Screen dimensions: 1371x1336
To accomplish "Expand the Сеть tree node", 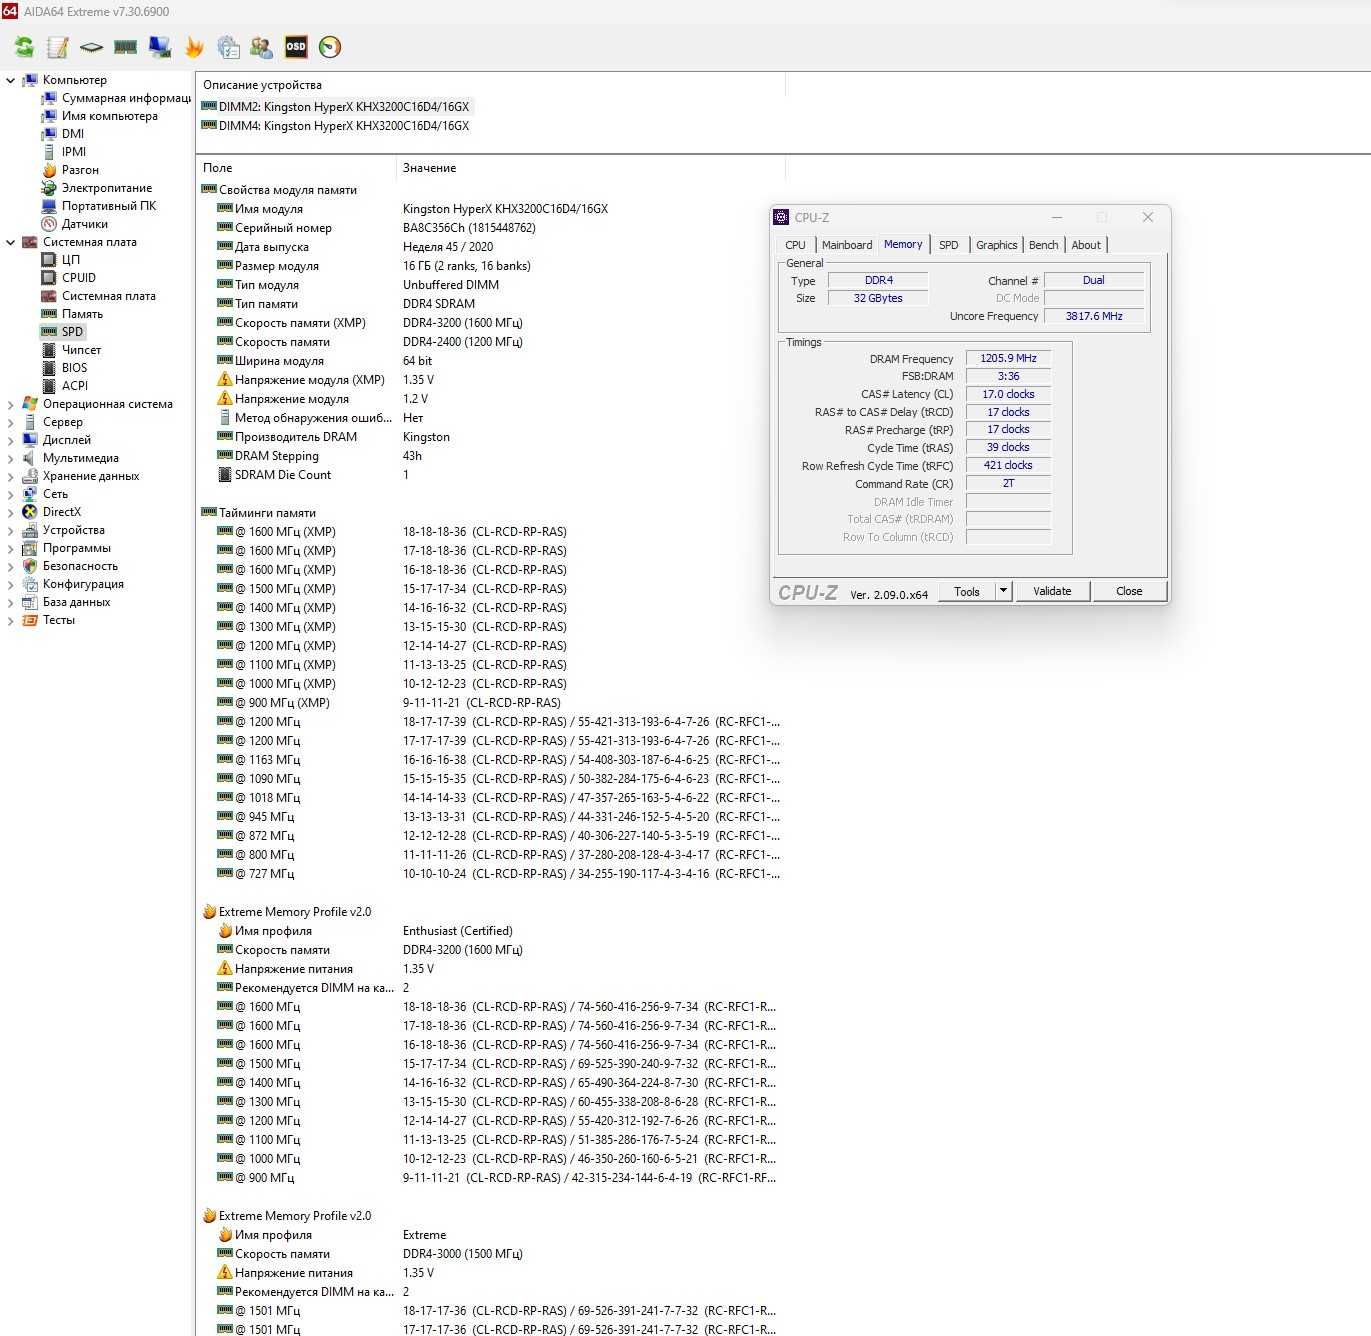I will [11, 494].
